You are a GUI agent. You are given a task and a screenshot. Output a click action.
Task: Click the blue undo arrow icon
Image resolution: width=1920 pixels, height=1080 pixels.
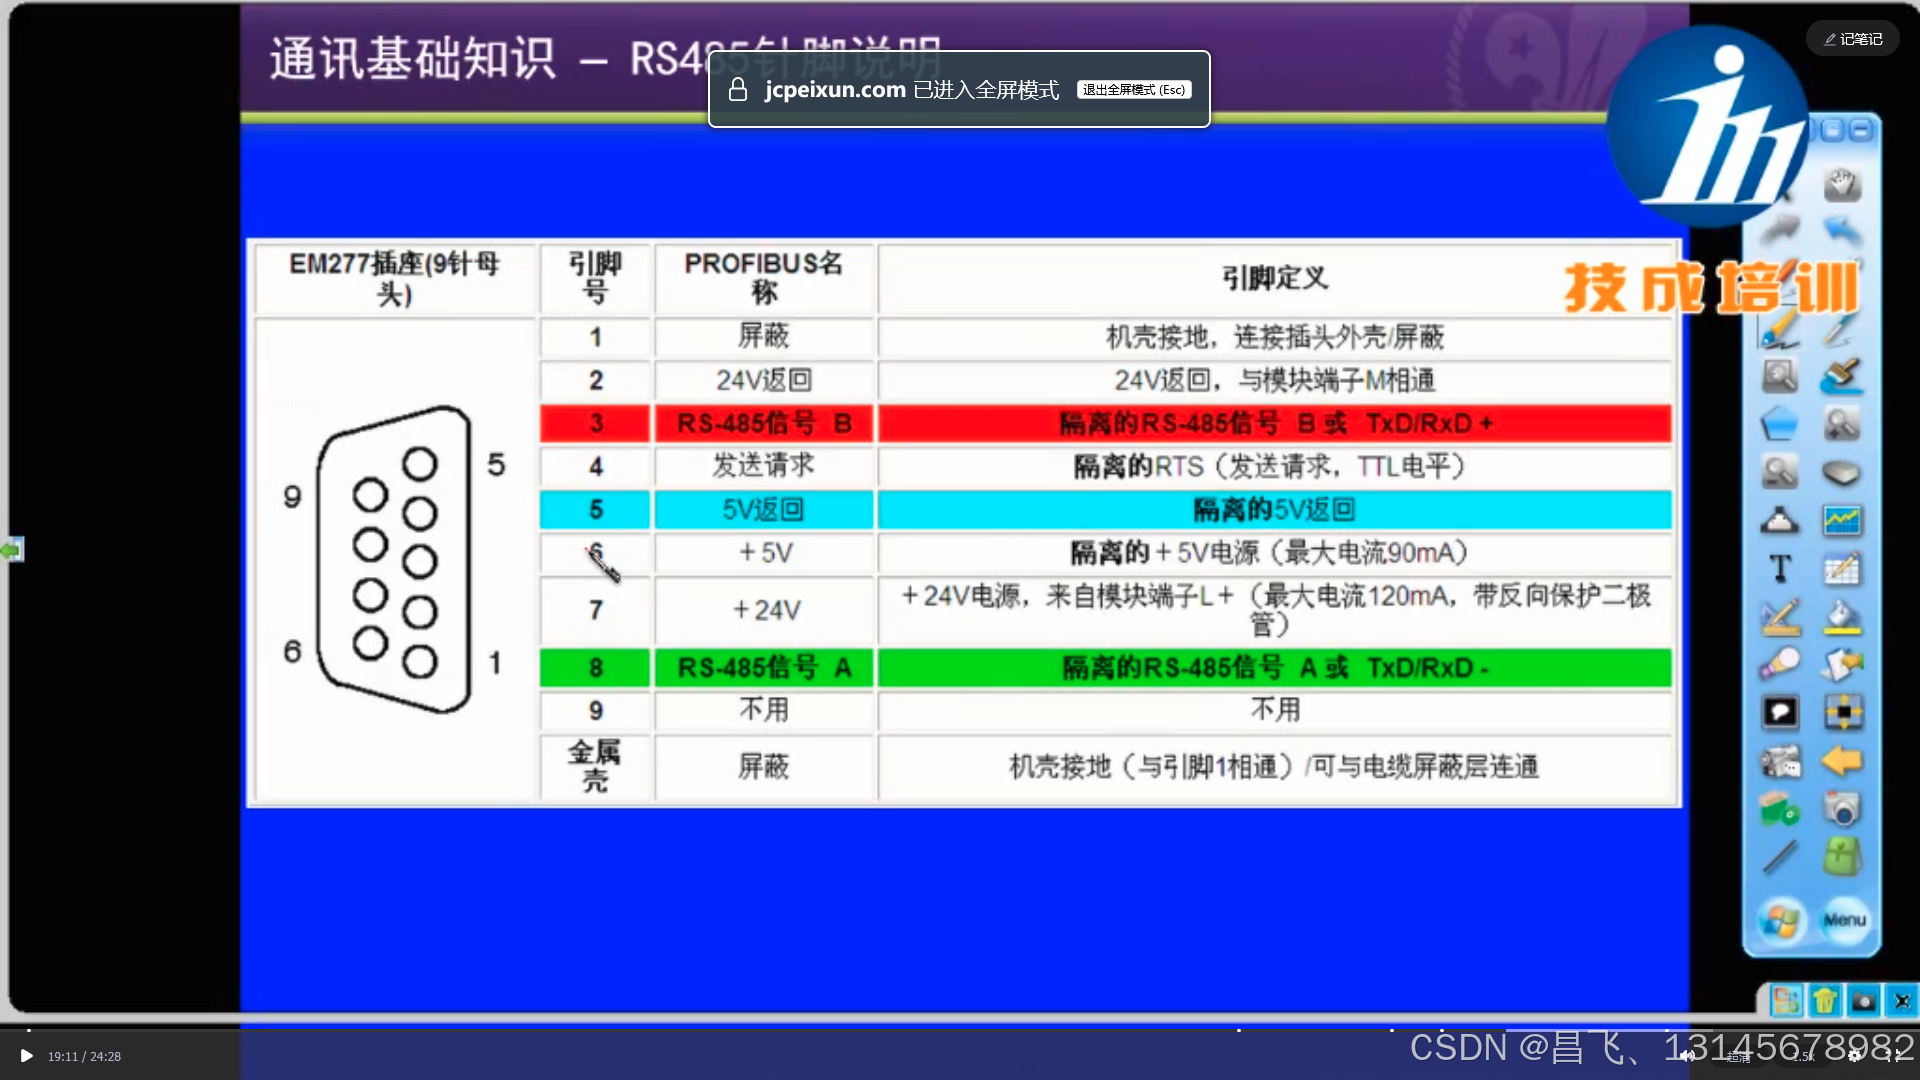click(x=1842, y=231)
